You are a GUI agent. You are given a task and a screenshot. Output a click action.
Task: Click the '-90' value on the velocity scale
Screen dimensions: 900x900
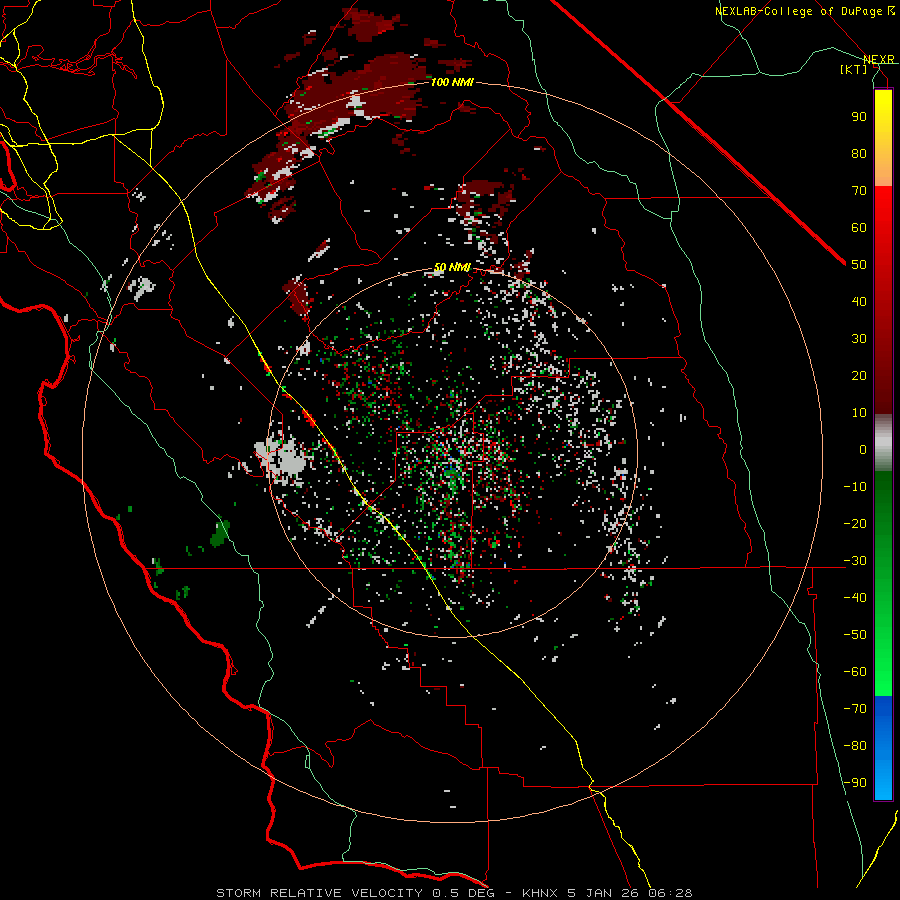855,783
